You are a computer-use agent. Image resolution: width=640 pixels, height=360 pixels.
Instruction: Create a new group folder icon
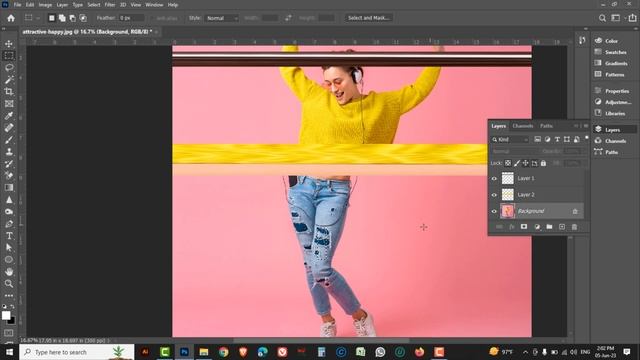click(549, 227)
